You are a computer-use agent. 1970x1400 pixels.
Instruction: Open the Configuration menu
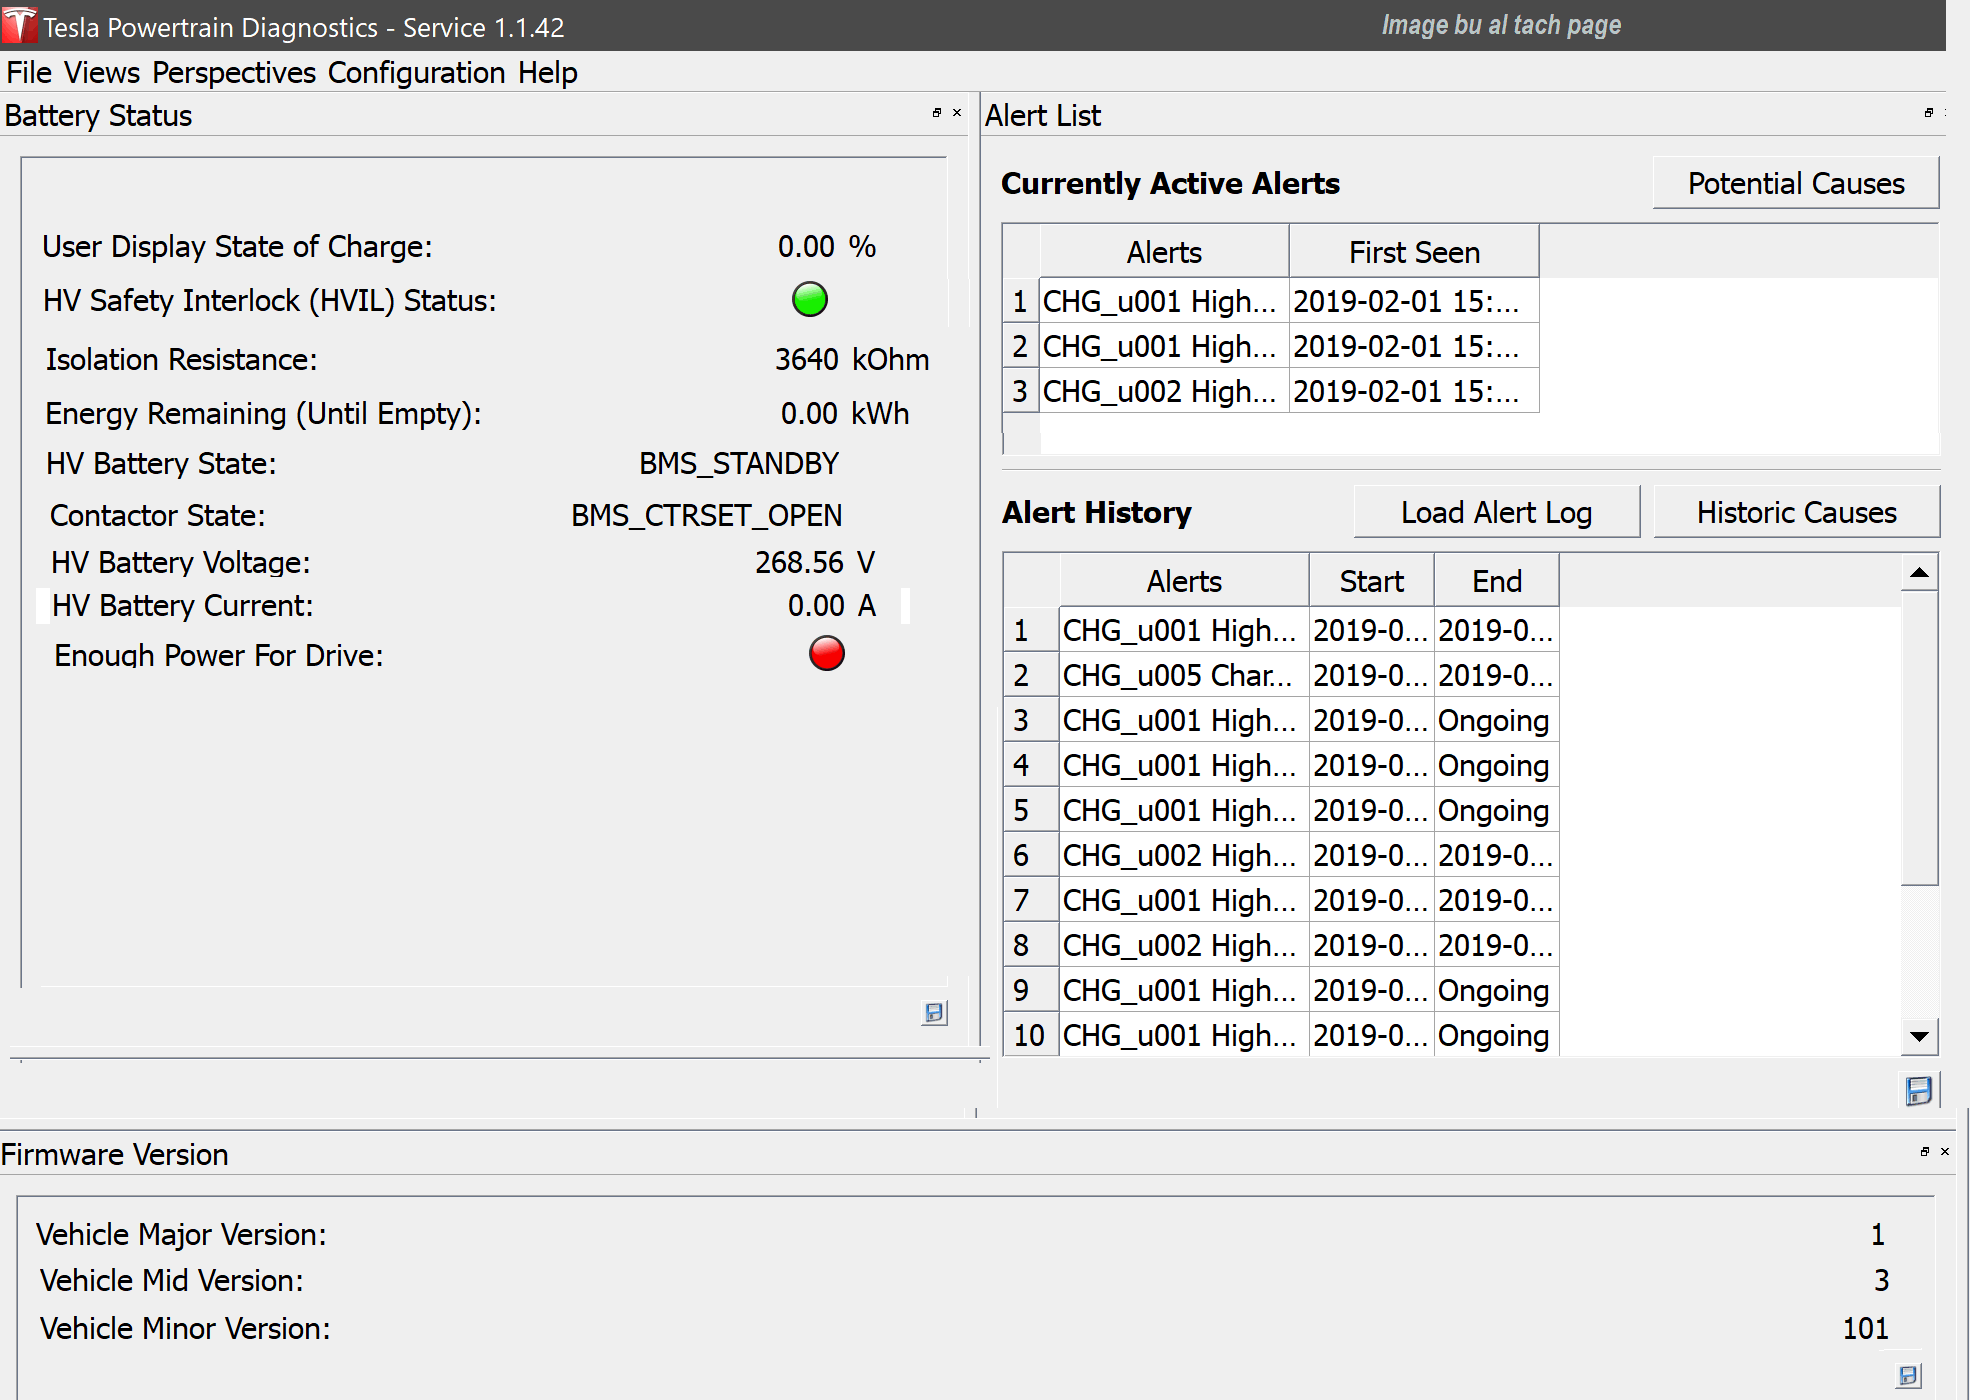coord(416,73)
